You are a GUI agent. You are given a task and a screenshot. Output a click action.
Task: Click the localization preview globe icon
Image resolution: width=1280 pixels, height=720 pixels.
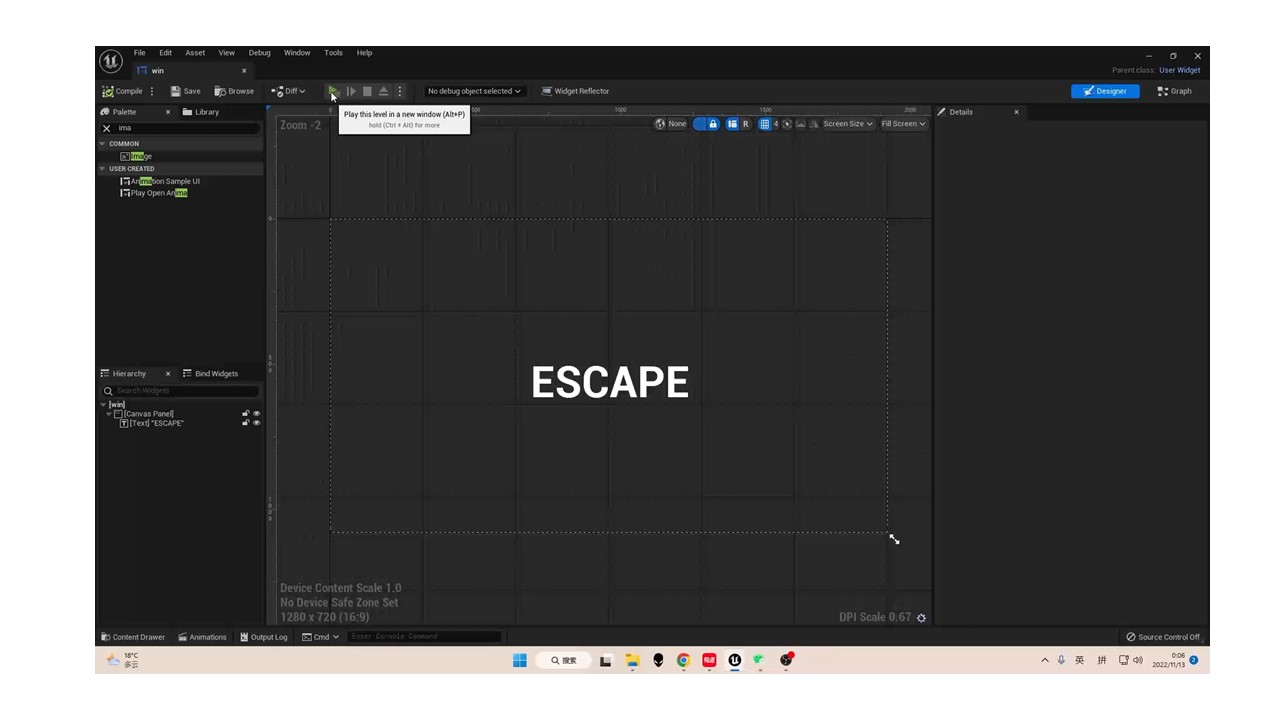point(660,123)
